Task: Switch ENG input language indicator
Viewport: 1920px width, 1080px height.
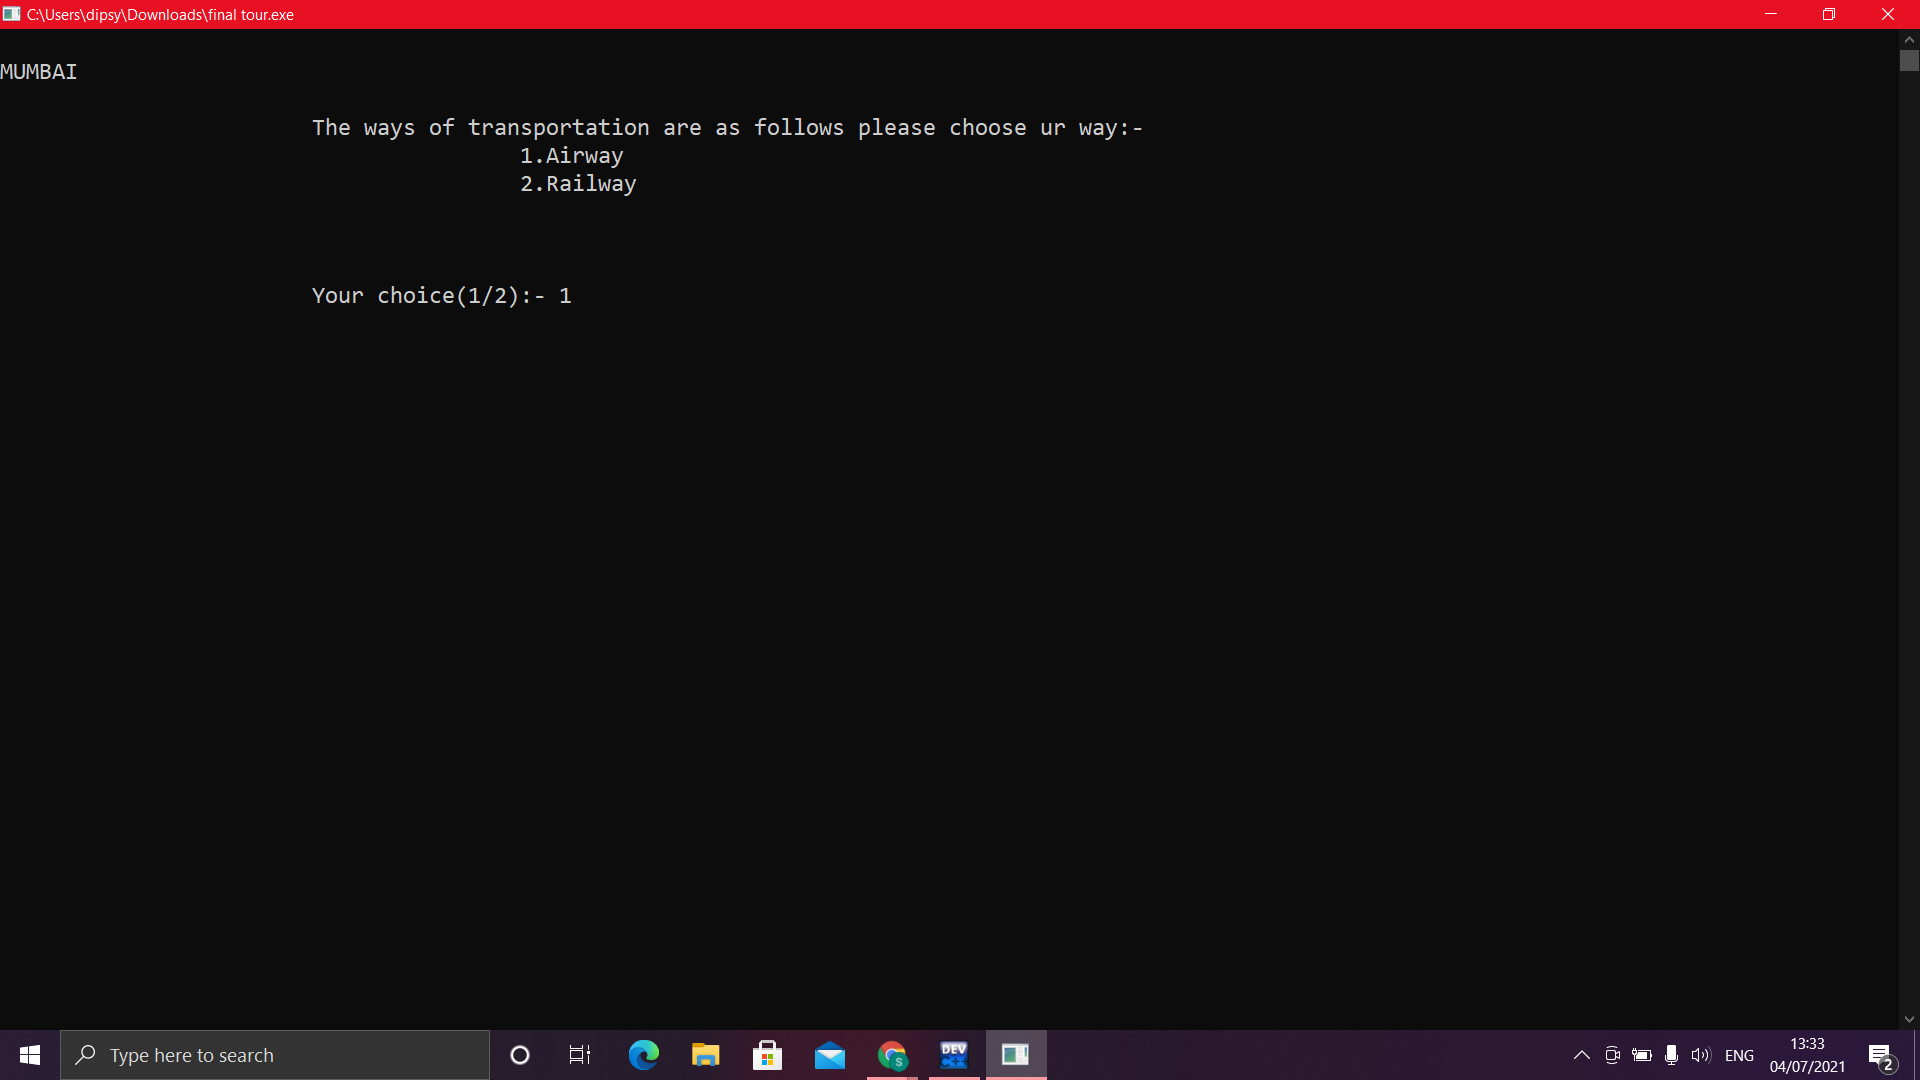Action: coord(1739,1055)
